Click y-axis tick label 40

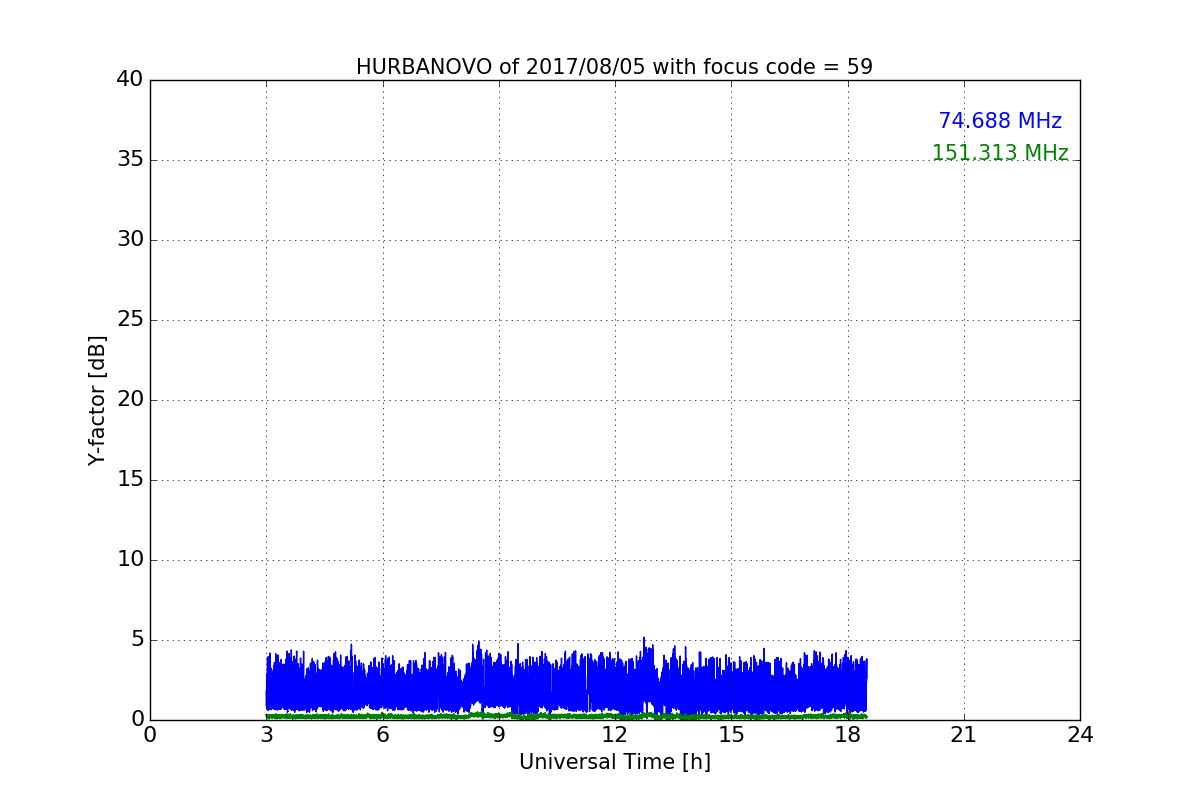(130, 80)
